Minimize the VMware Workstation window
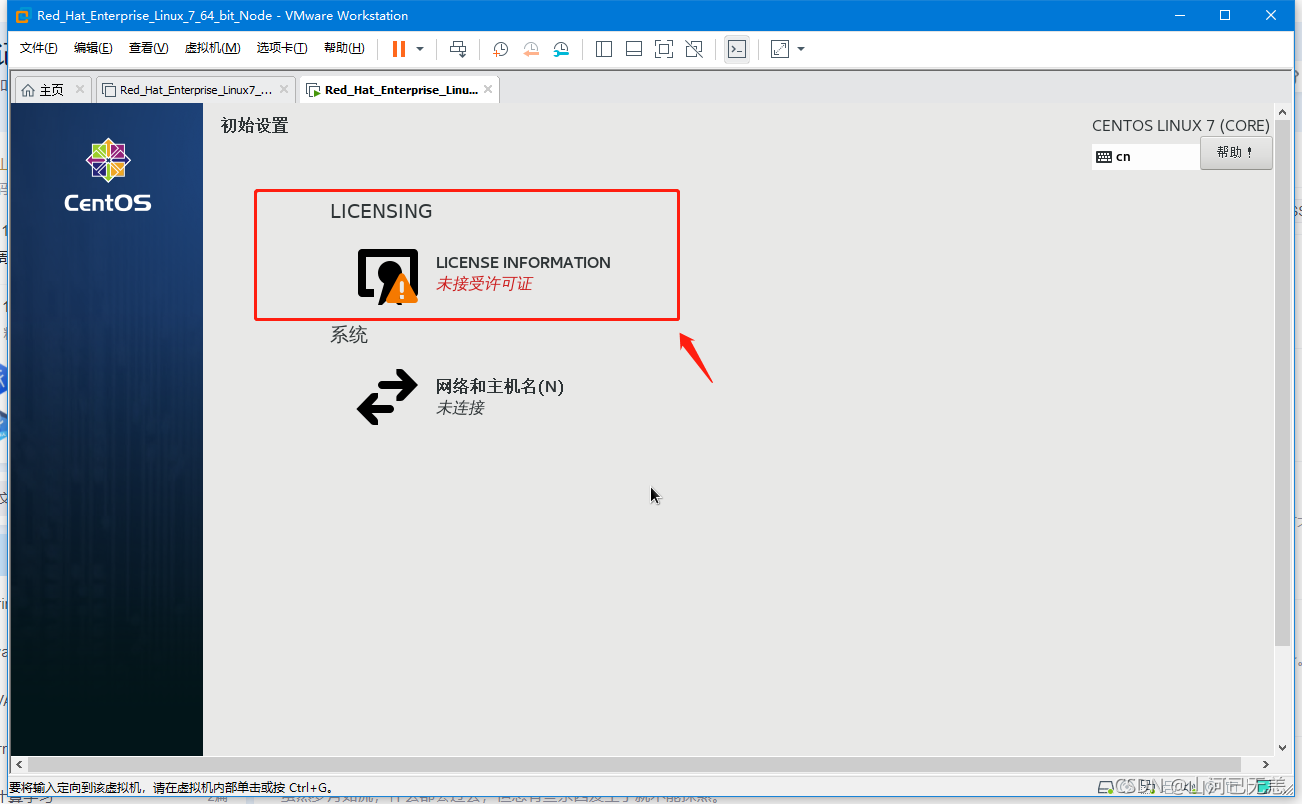This screenshot has width=1302, height=804. point(1179,15)
